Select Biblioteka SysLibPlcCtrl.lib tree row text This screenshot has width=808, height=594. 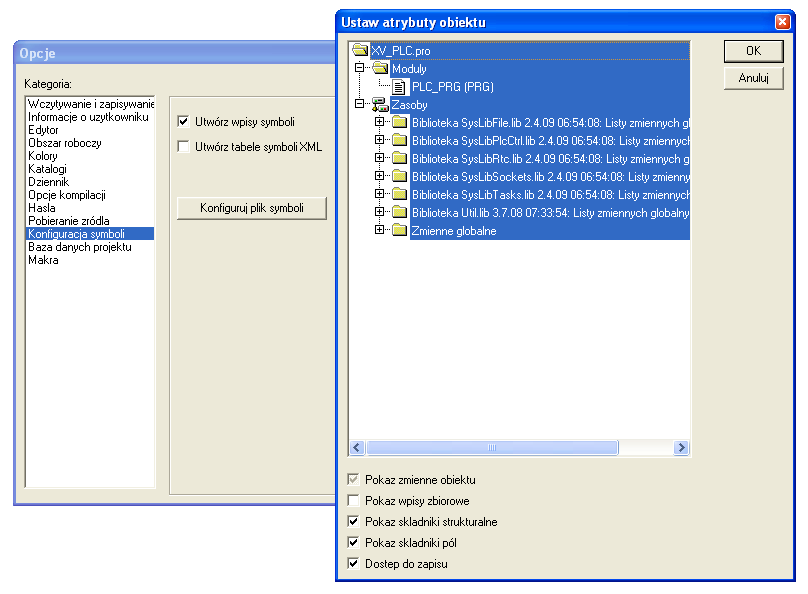click(x=550, y=141)
